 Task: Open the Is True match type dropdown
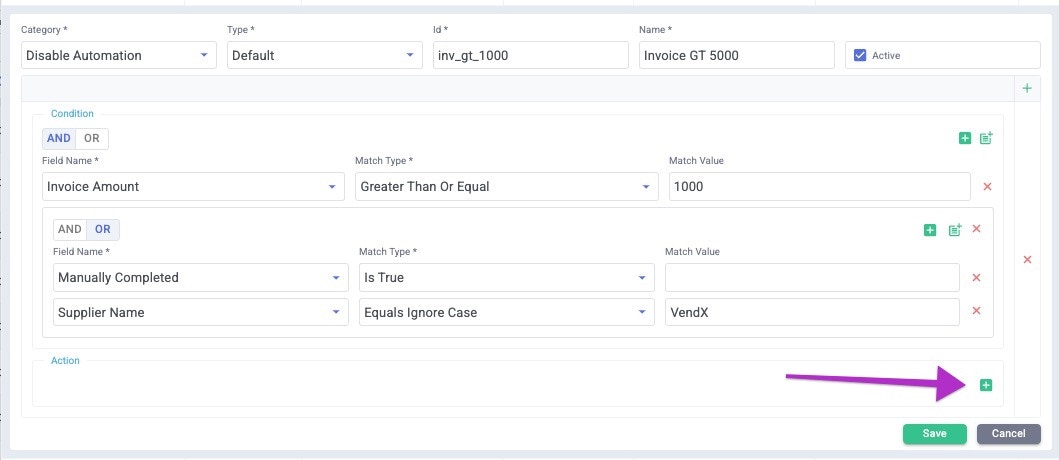507,278
